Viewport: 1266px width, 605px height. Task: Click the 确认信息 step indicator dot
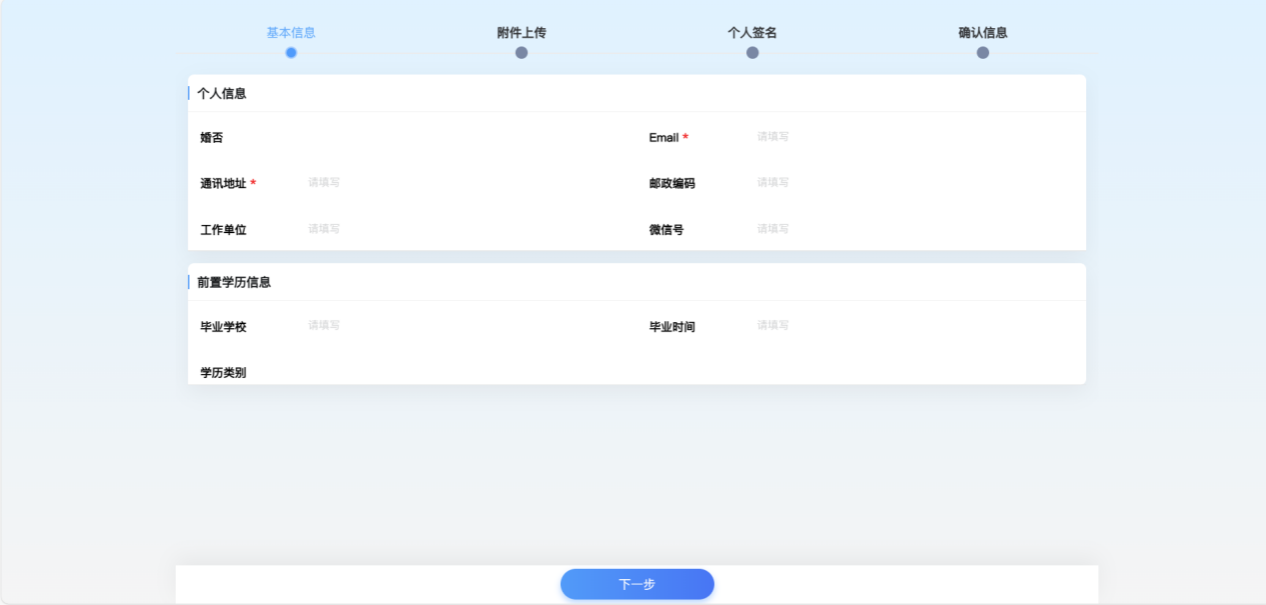click(x=982, y=51)
